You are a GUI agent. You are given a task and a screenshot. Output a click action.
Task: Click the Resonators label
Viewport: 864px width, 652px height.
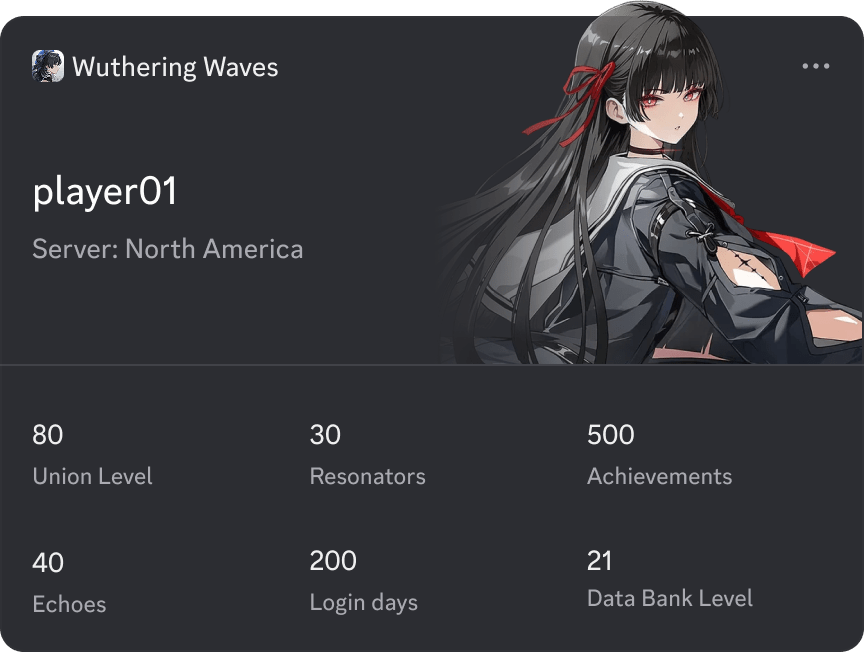[368, 476]
